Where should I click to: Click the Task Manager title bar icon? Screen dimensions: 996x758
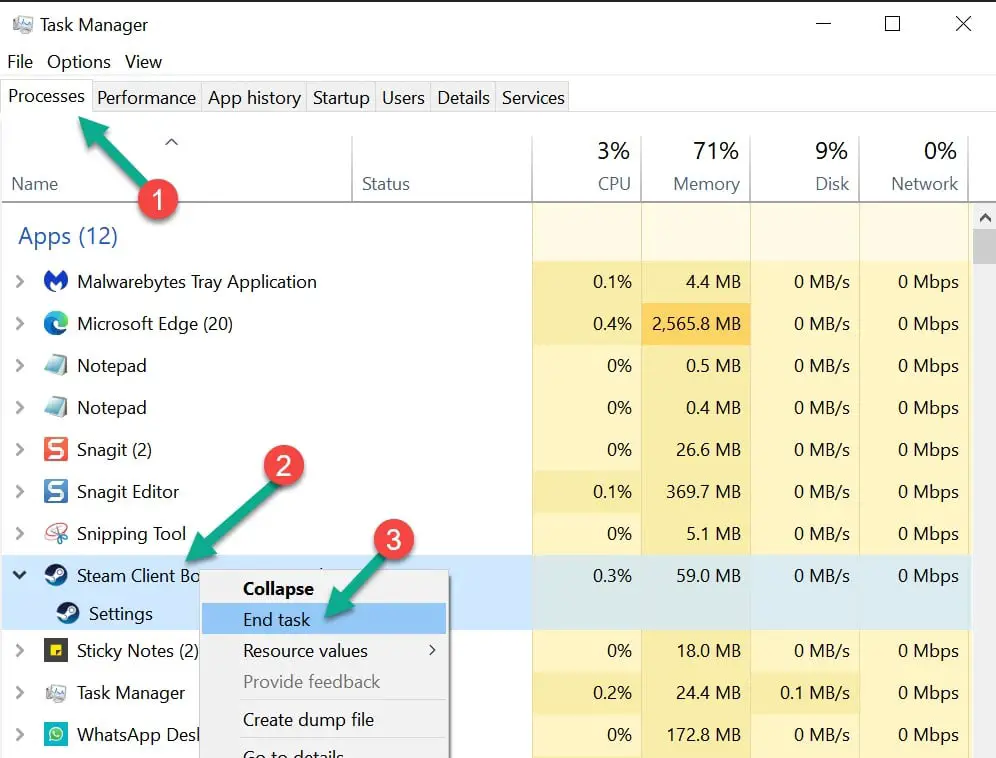[x=22, y=25]
